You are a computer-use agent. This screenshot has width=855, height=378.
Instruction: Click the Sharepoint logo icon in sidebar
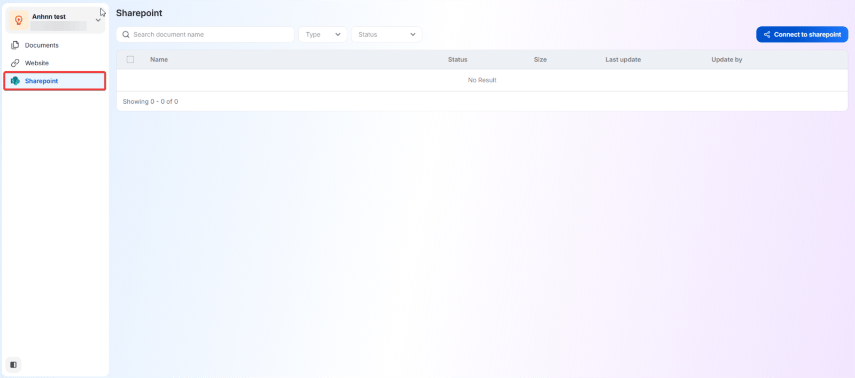point(15,81)
